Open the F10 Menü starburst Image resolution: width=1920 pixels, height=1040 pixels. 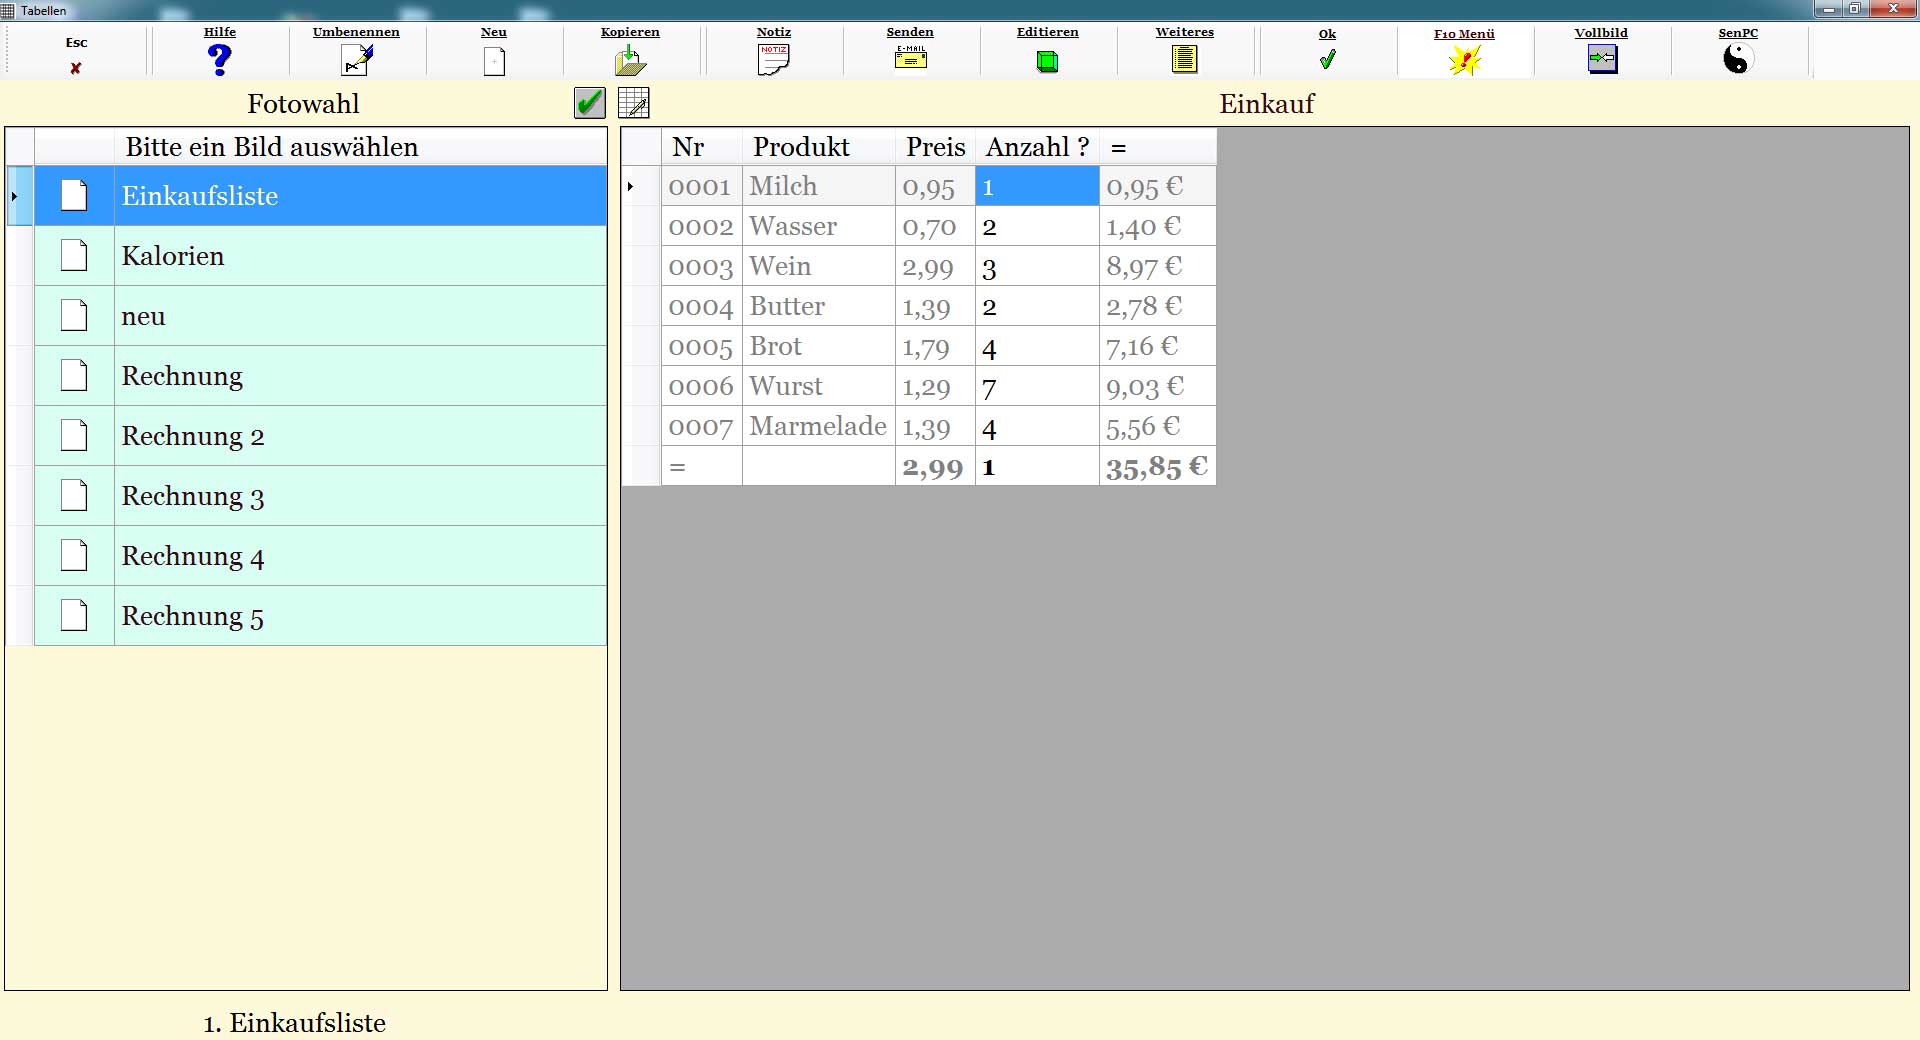coord(1464,61)
